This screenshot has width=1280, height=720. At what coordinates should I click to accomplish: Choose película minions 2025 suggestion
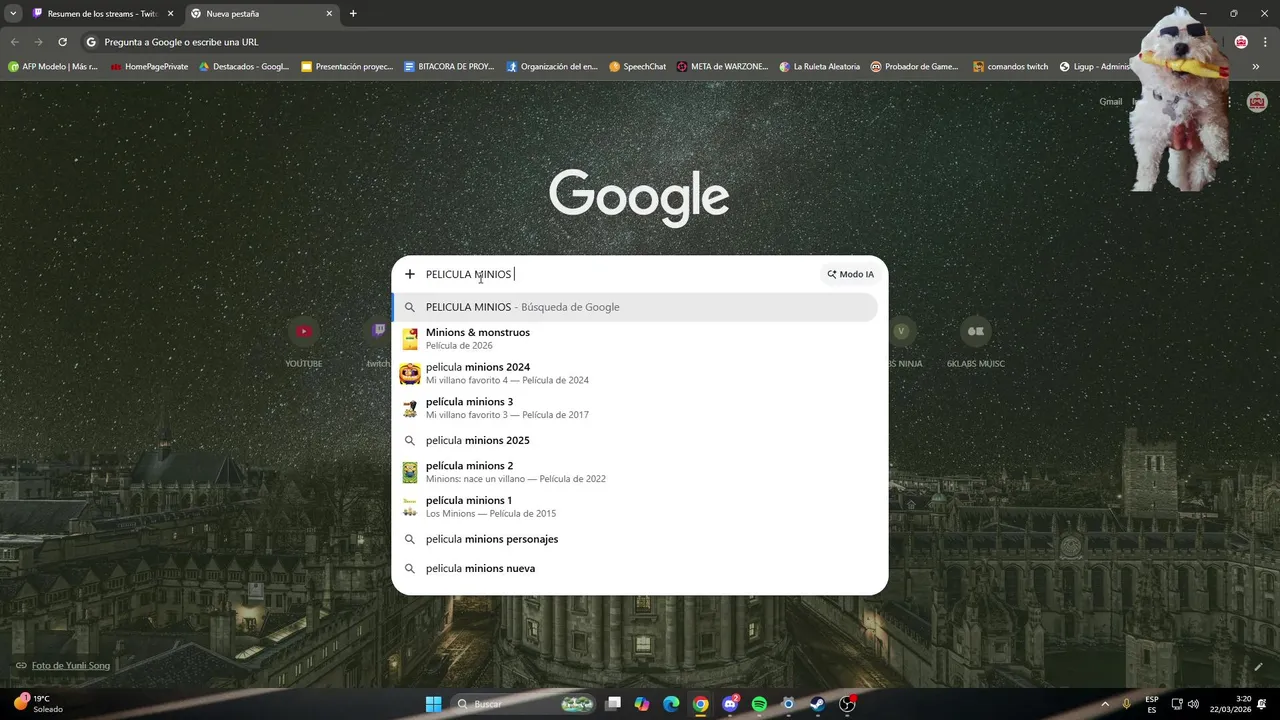click(636, 440)
